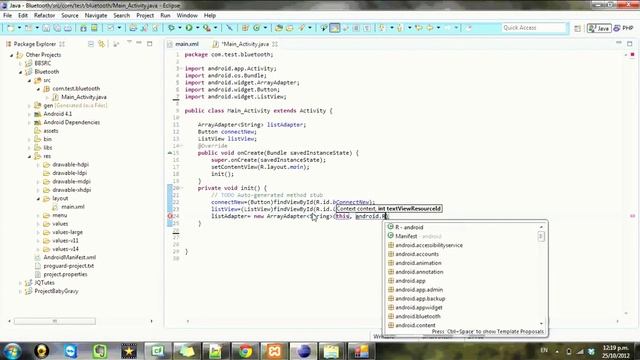Maximize the Package Explorer view
640x360 pixels.
click(149, 43)
